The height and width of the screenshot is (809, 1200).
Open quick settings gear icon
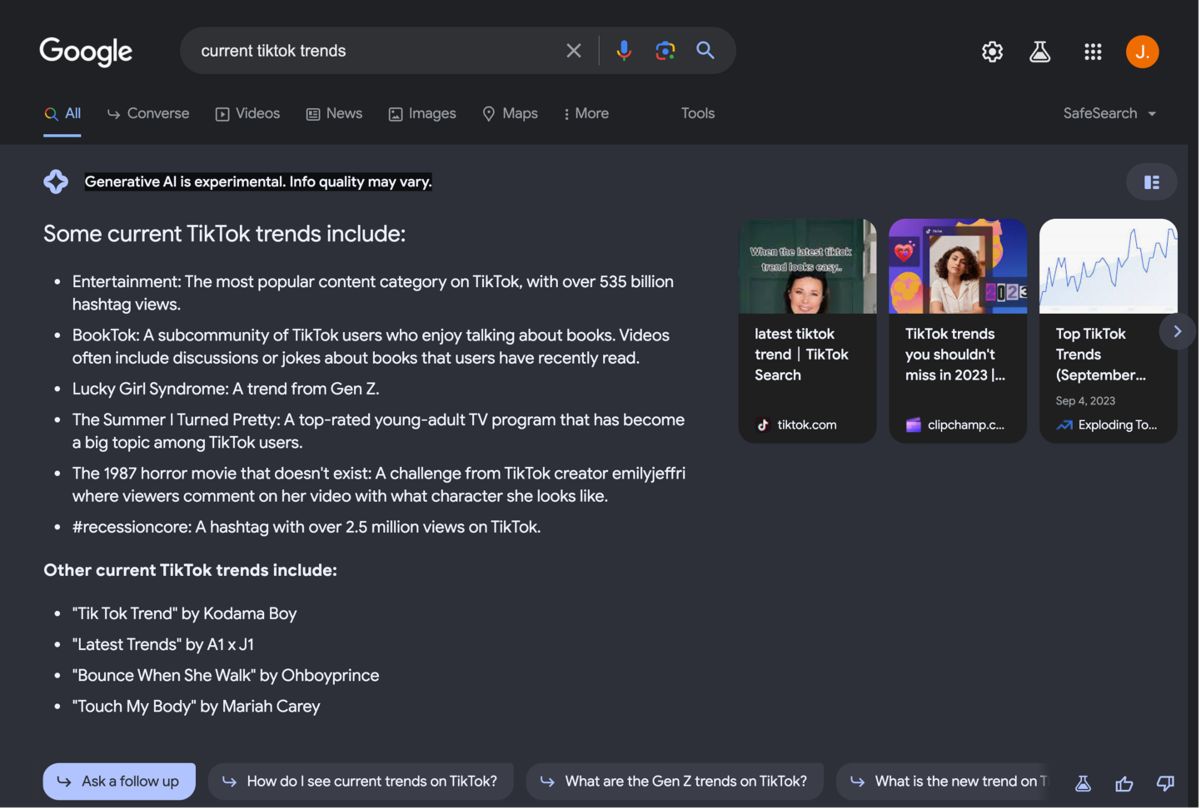pos(992,52)
